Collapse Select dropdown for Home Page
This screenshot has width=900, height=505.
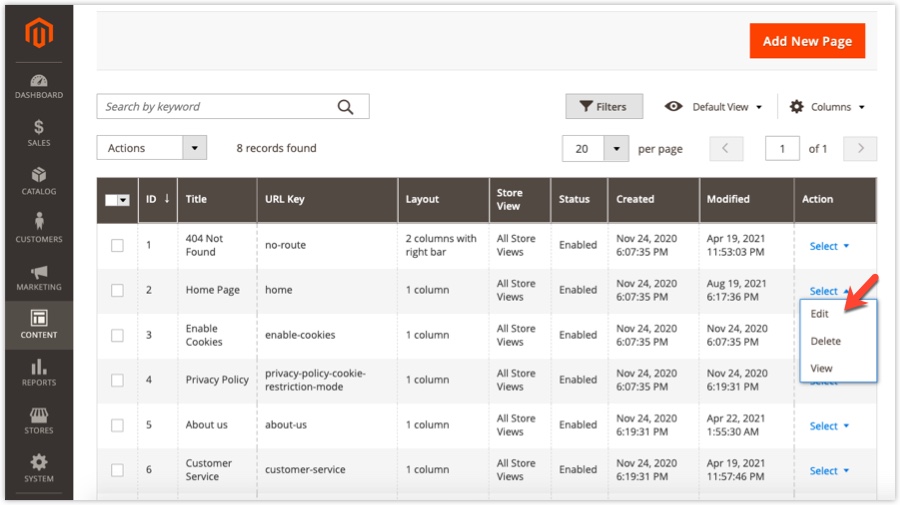(829, 291)
